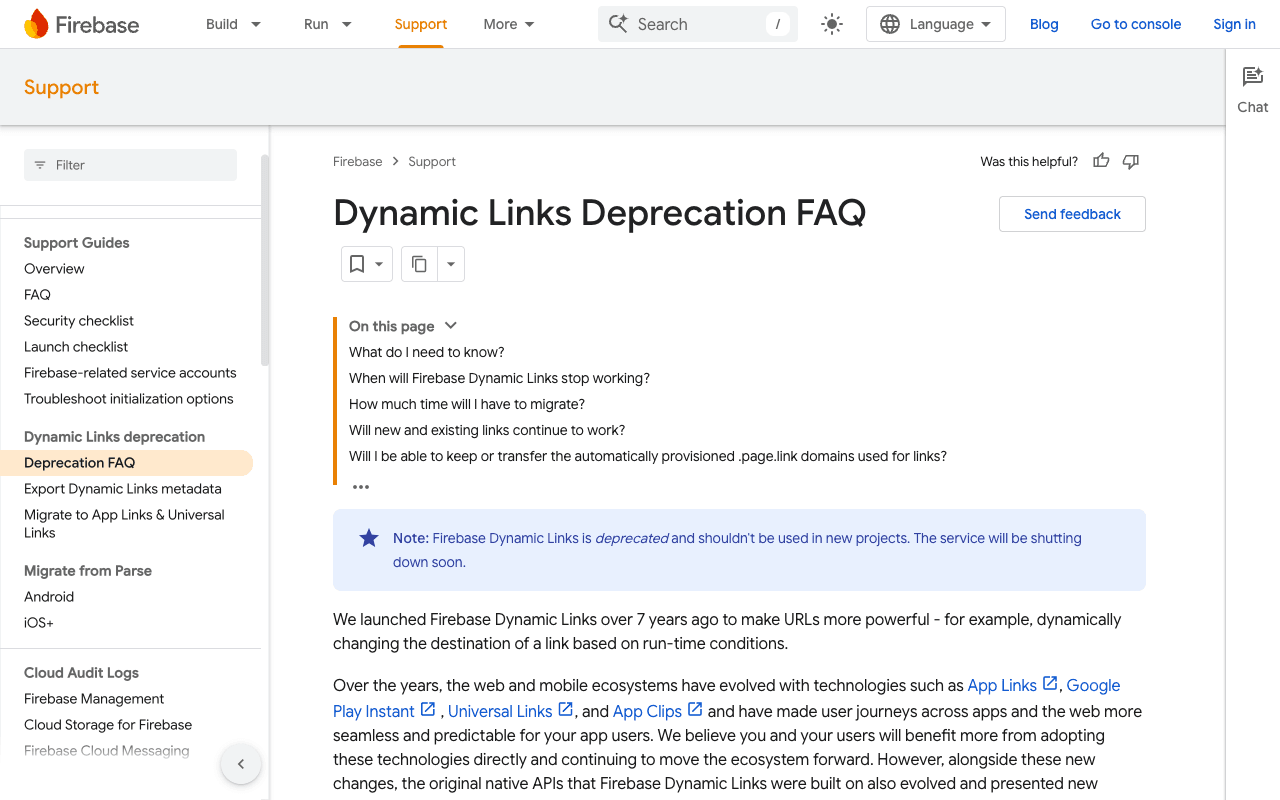Click the external link icon after App Links
Image resolution: width=1280 pixels, height=800 pixels.
pyautogui.click(x=1050, y=684)
